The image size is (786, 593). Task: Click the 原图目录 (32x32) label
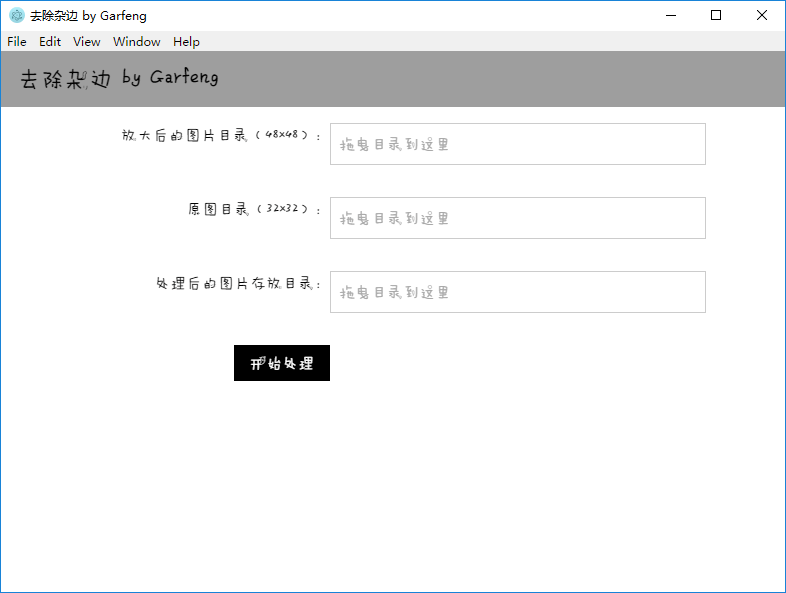[254, 209]
